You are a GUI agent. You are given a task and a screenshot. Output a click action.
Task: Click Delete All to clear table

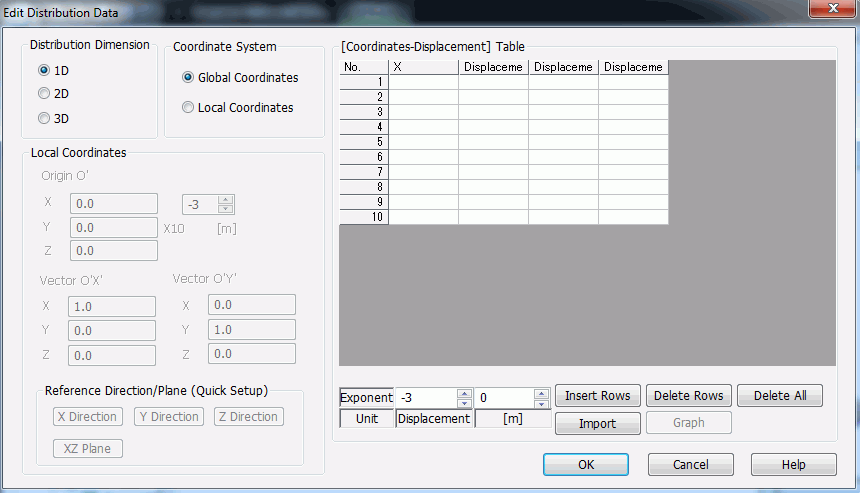pyautogui.click(x=779, y=396)
